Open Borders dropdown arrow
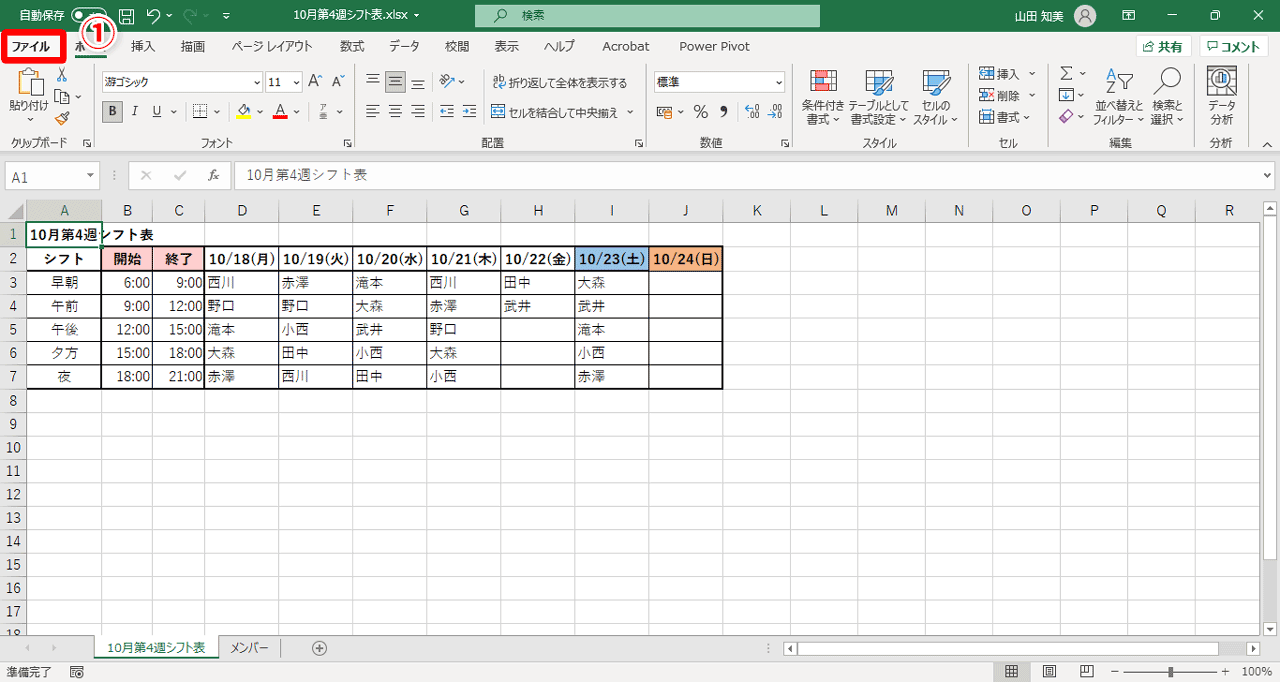This screenshot has width=1280, height=682. pos(216,111)
